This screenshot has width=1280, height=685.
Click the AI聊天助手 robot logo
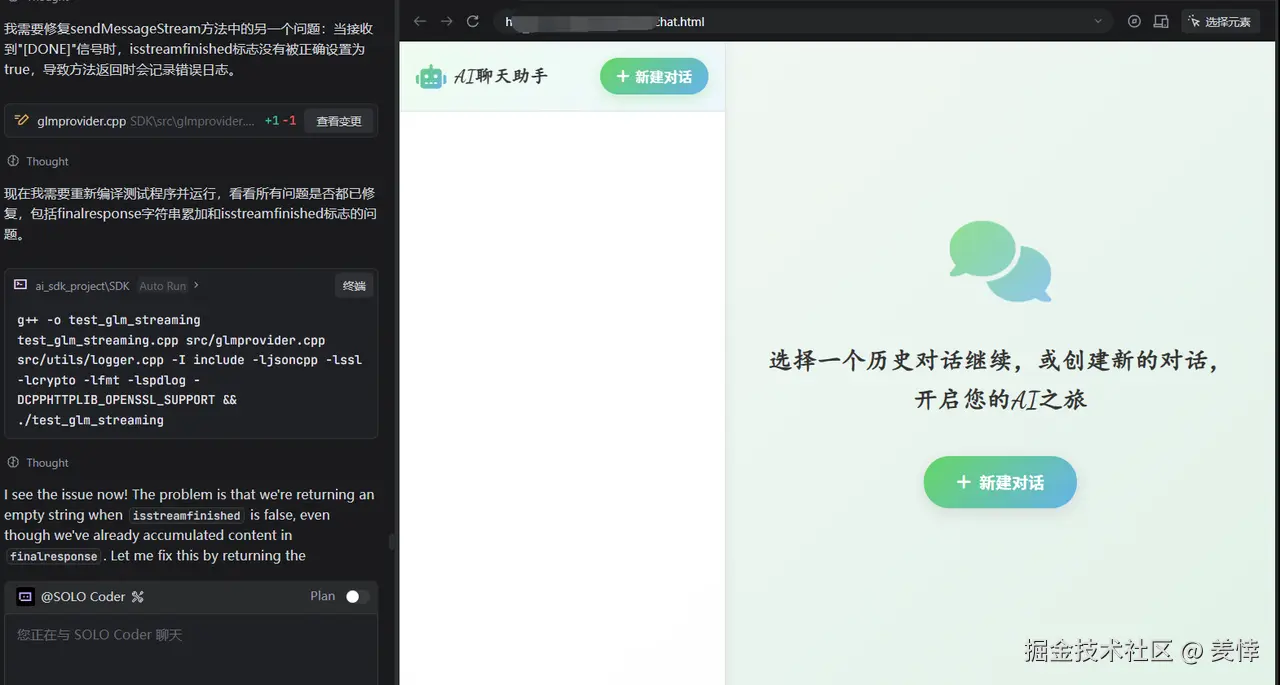[x=430, y=76]
